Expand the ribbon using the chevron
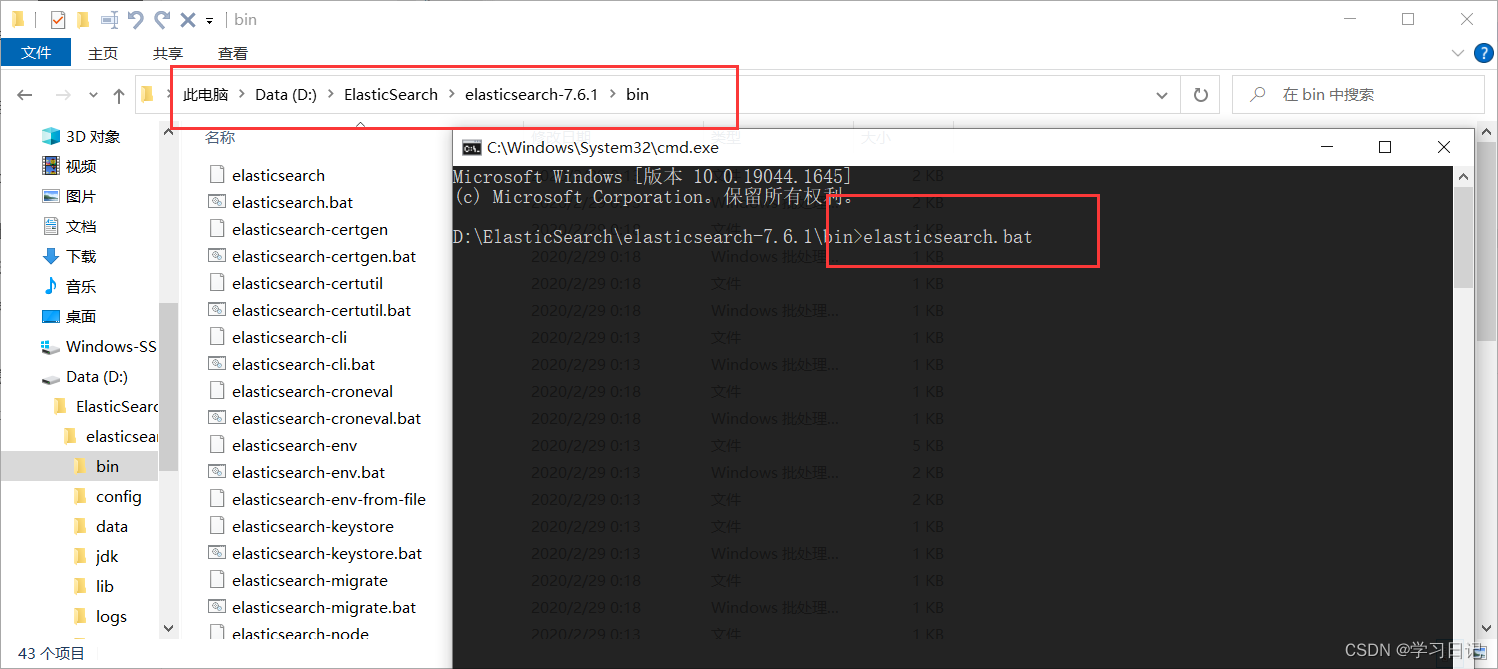 (1457, 52)
